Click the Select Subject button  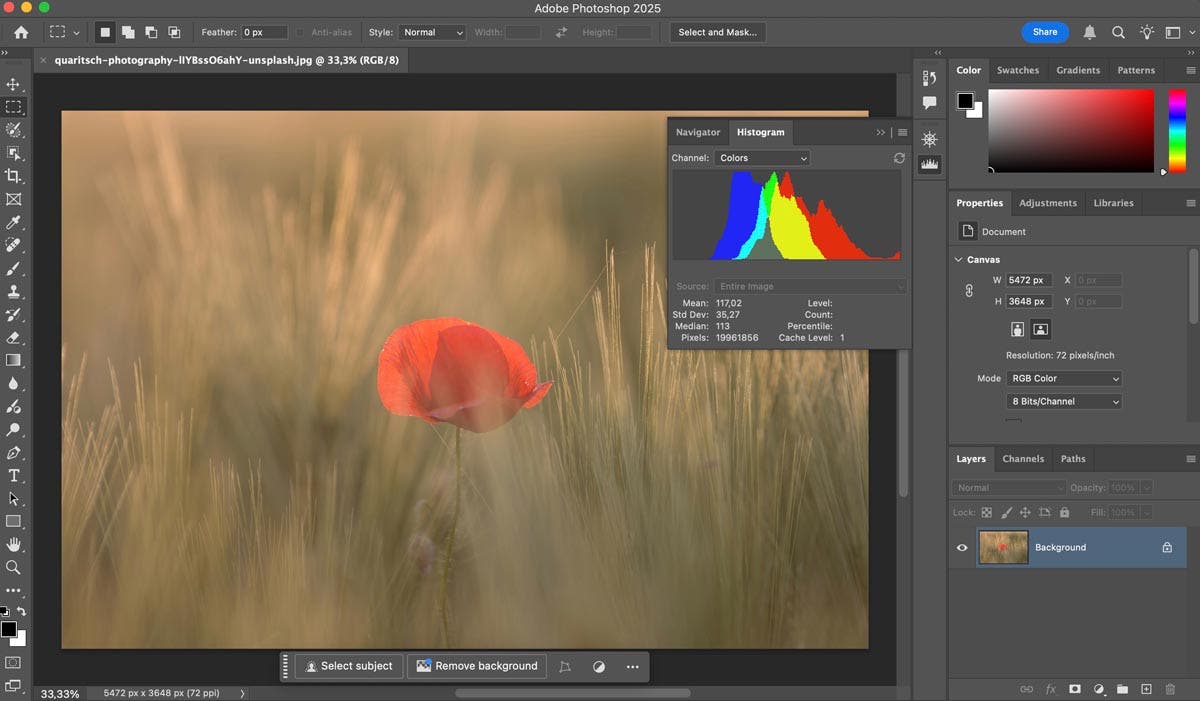click(x=348, y=665)
